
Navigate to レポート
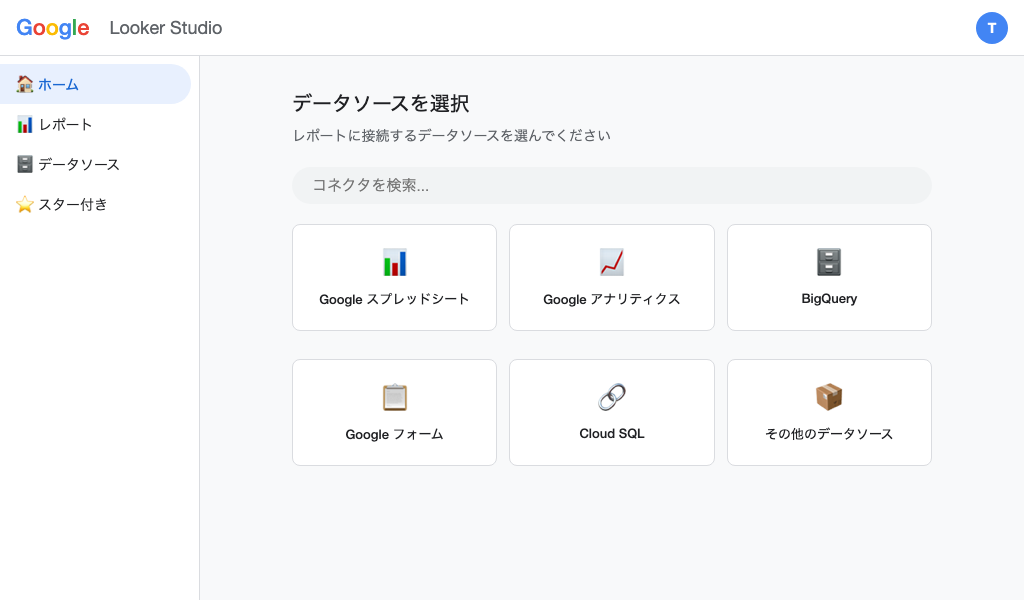pyautogui.click(x=65, y=124)
